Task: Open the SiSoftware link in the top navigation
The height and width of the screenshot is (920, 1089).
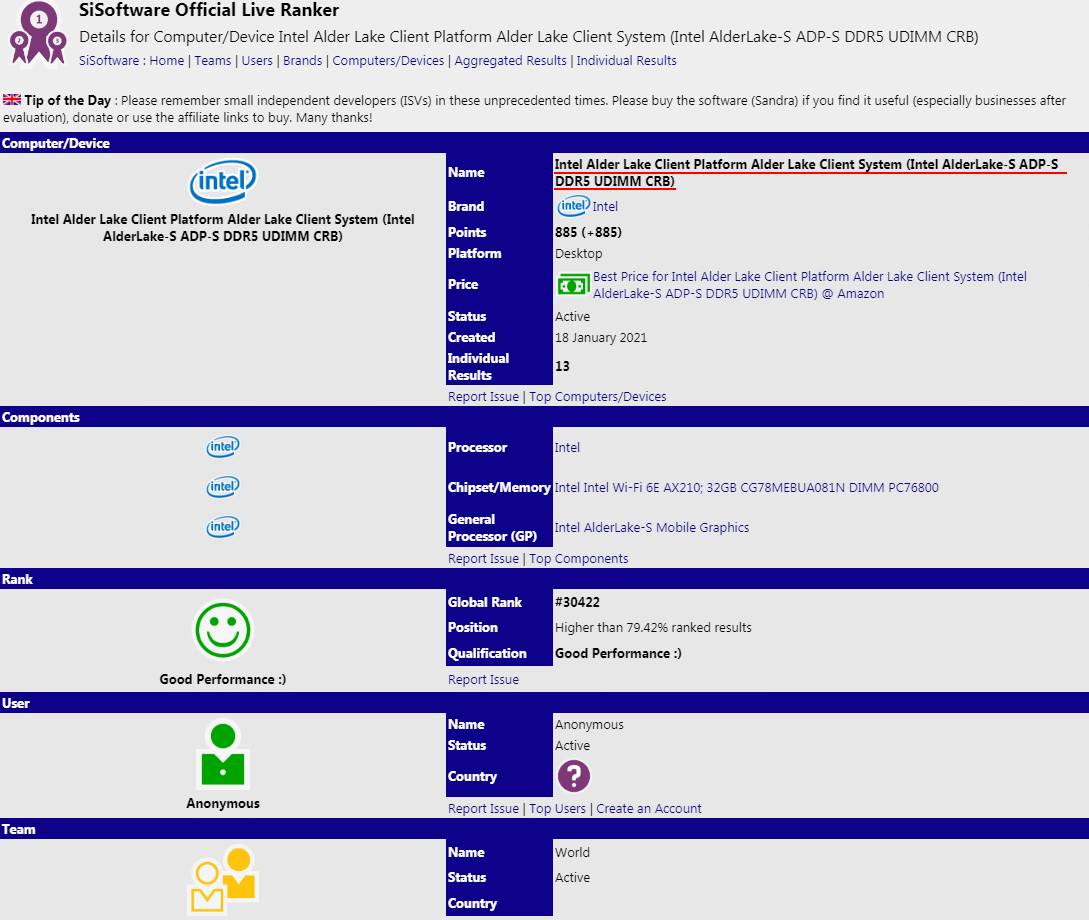Action: [109, 60]
